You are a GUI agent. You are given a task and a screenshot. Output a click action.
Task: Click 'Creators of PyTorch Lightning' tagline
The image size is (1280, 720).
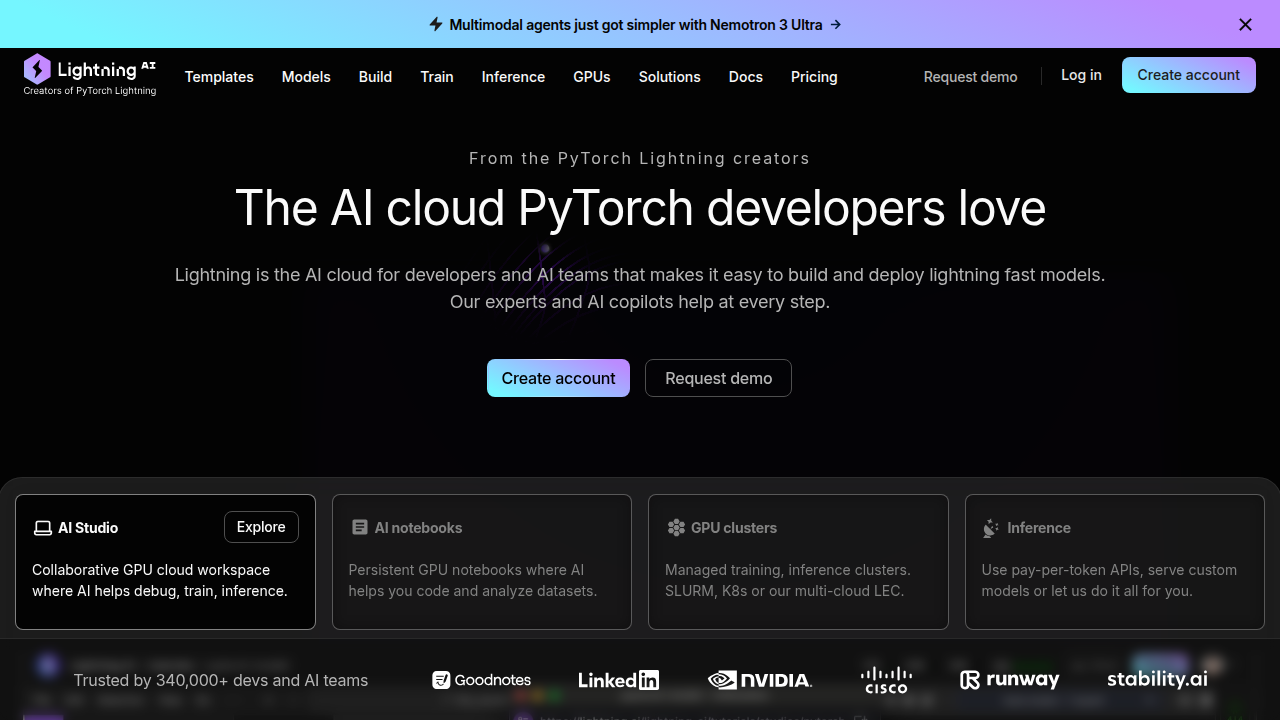pos(90,91)
